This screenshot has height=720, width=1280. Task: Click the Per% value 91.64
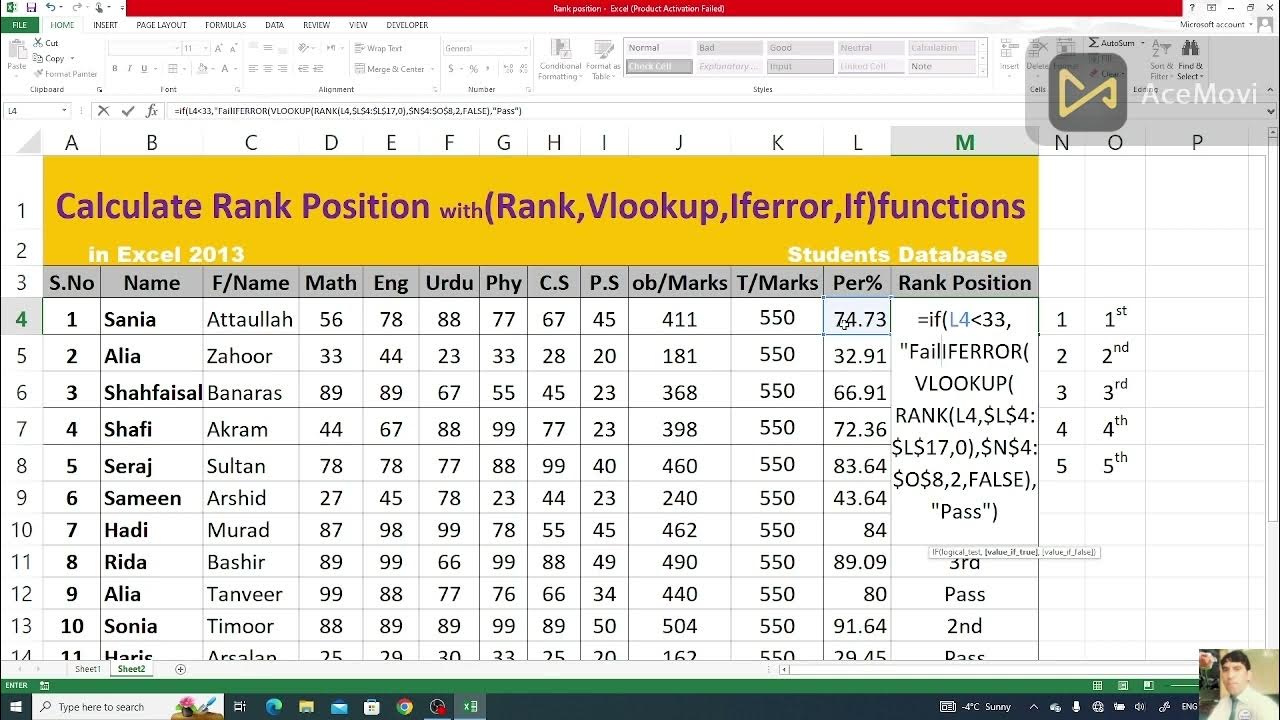coord(859,626)
